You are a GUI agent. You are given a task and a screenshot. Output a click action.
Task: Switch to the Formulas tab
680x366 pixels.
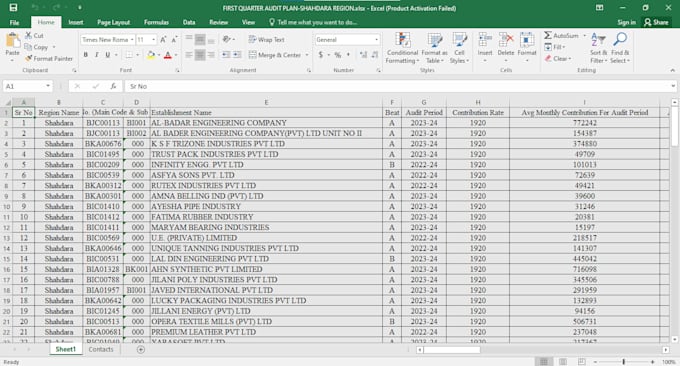point(156,22)
